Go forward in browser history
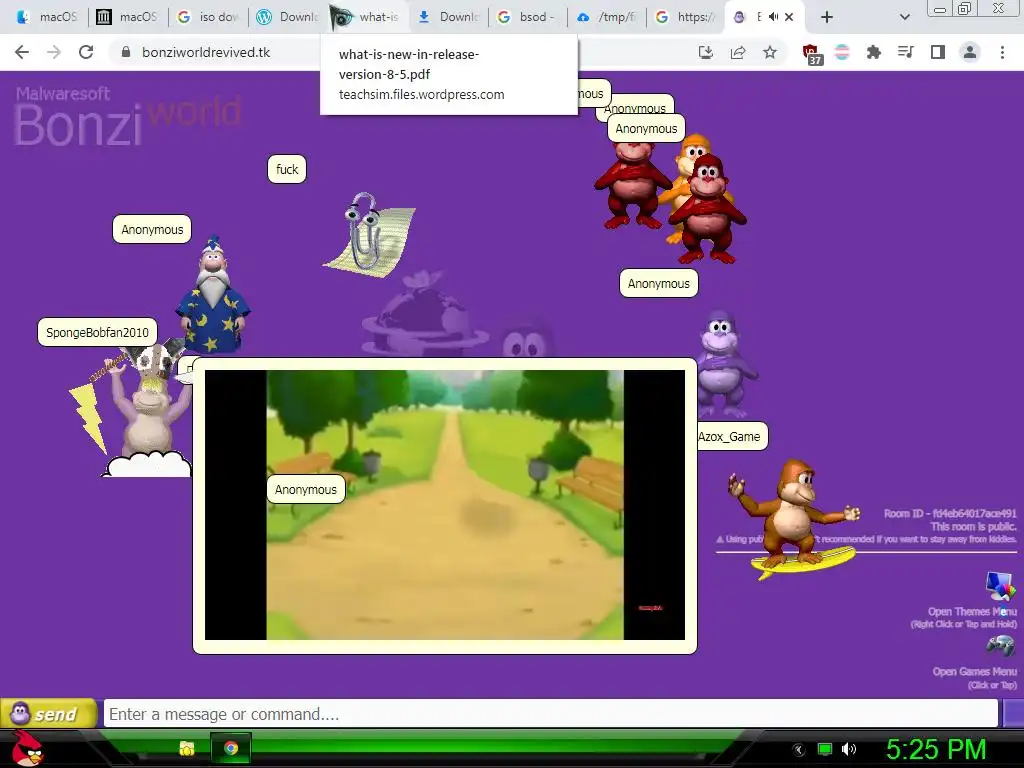Viewport: 1024px width, 768px height. point(54,52)
